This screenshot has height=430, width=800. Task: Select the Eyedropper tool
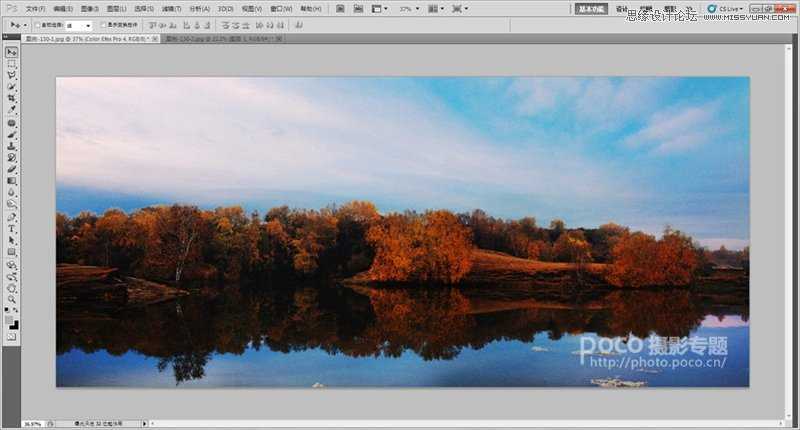(x=11, y=109)
